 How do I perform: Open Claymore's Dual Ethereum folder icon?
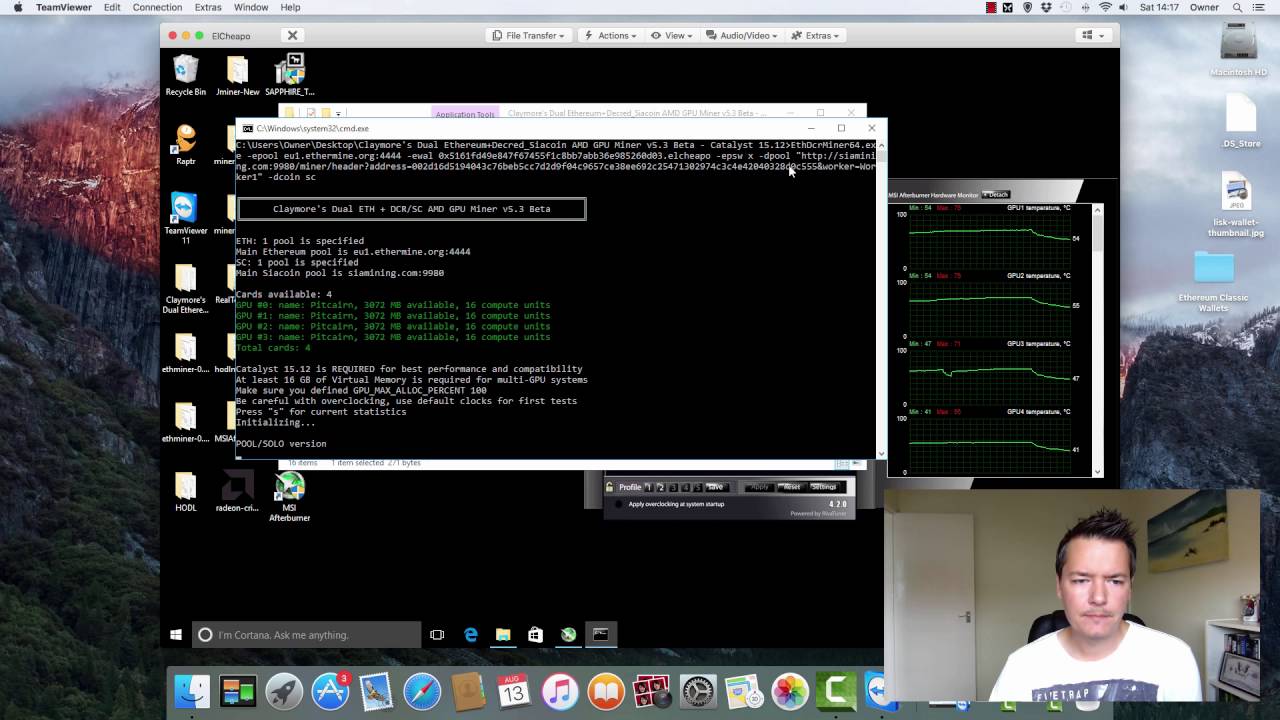[x=186, y=290]
